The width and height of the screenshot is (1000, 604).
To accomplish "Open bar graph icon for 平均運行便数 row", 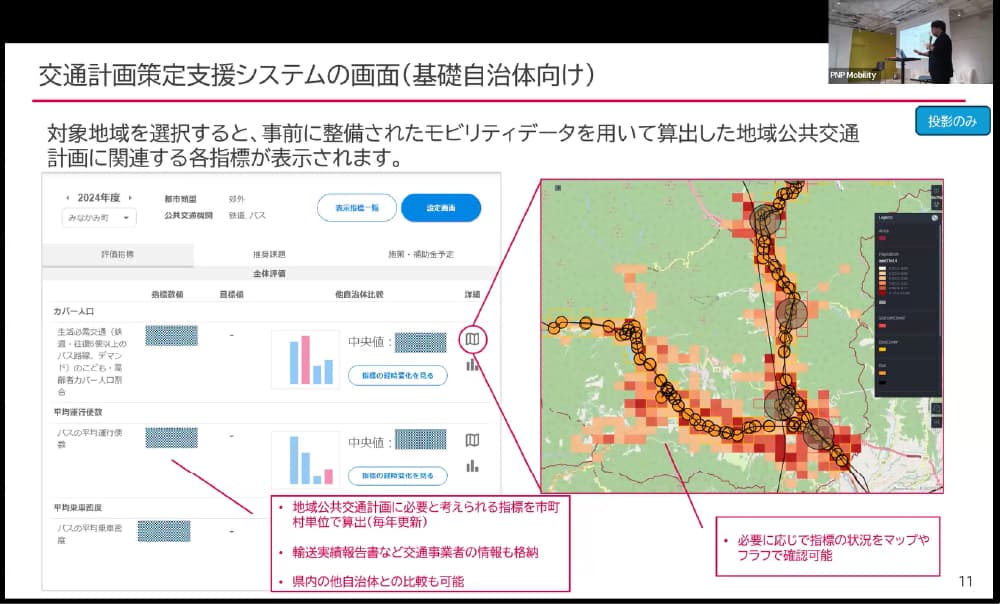I will (473, 465).
